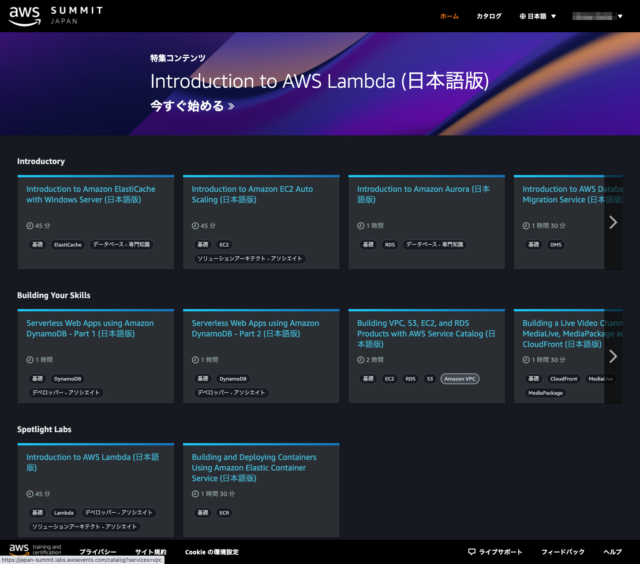Click the Building Your Skills heading
The height and width of the screenshot is (564, 640).
tap(53, 295)
